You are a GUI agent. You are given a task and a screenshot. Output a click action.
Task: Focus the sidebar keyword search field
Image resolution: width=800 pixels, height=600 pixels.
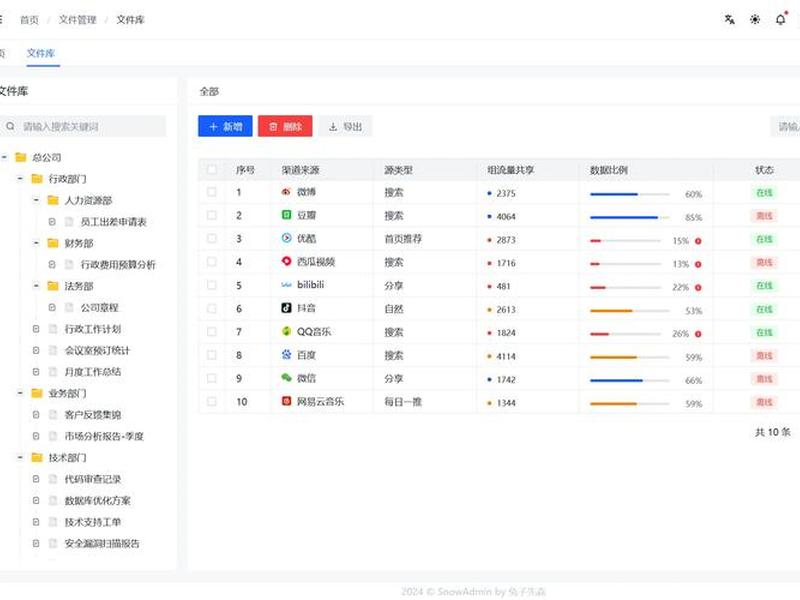83,126
